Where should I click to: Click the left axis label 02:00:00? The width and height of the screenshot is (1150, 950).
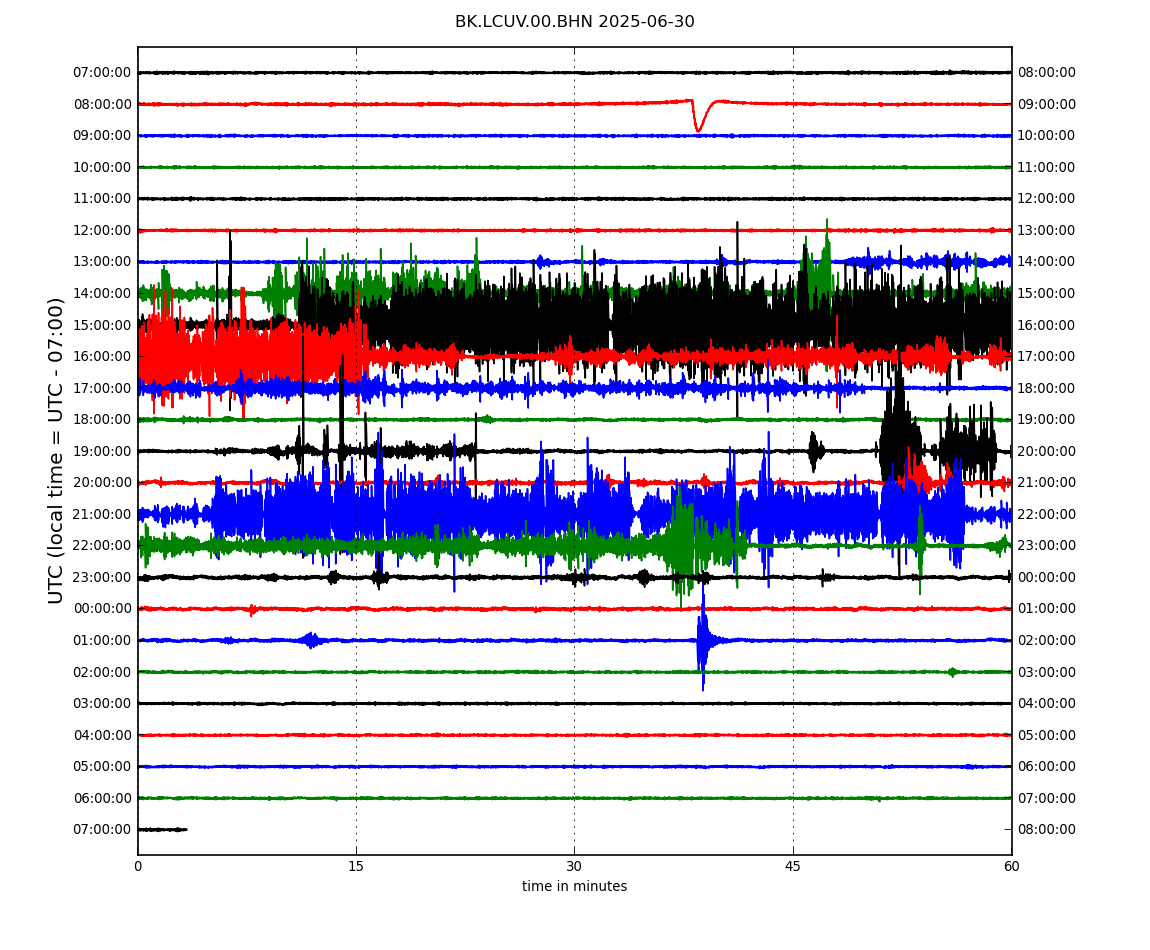pos(102,672)
